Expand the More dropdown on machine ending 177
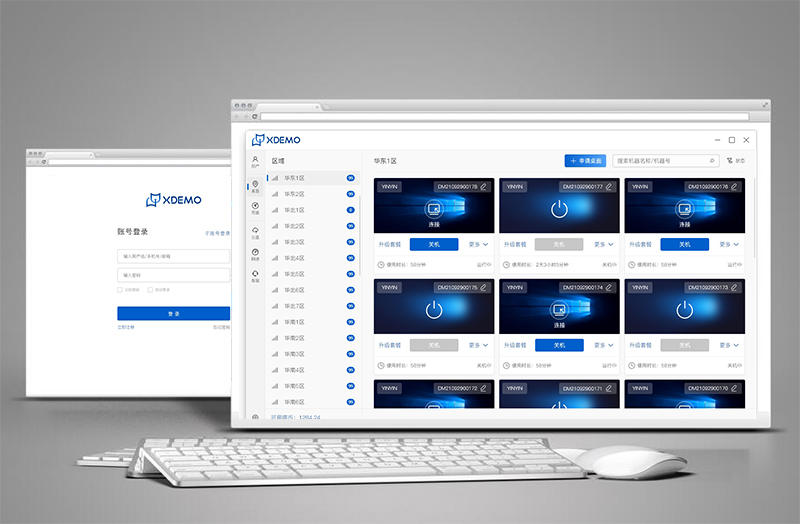The height and width of the screenshot is (524, 800). pyautogui.click(x=604, y=244)
